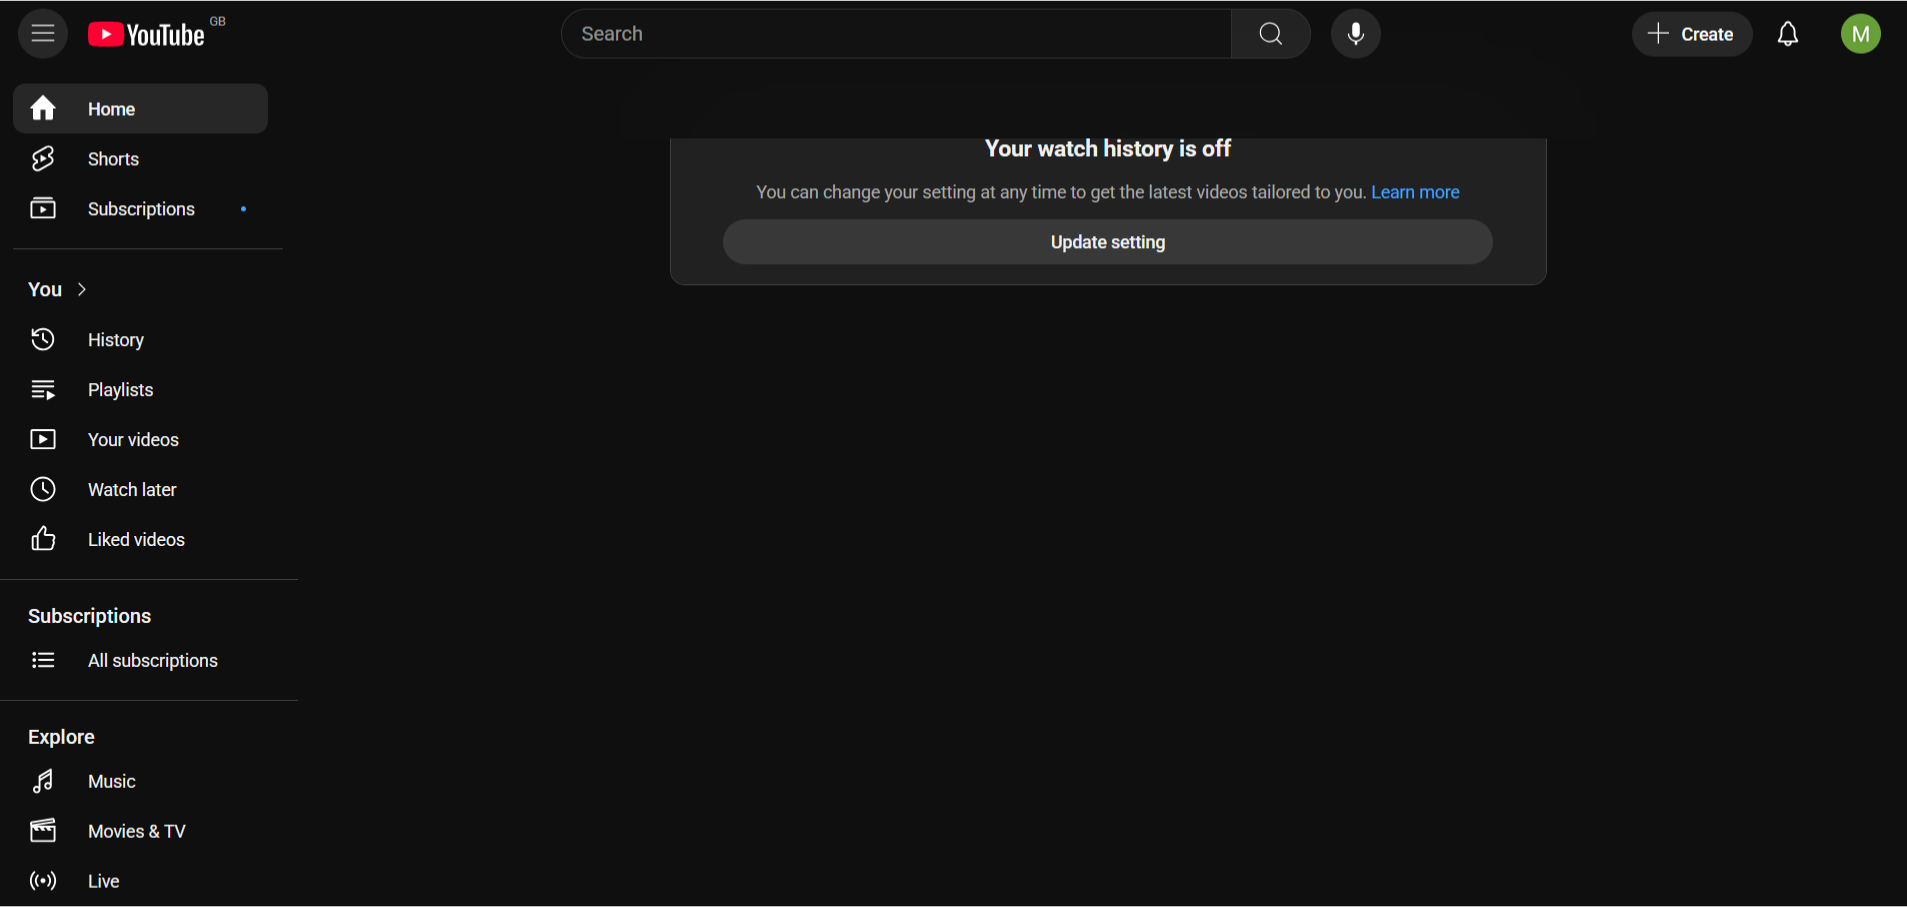Open the All subscriptions list
Screen dimensions: 1907x907
[x=152, y=660]
